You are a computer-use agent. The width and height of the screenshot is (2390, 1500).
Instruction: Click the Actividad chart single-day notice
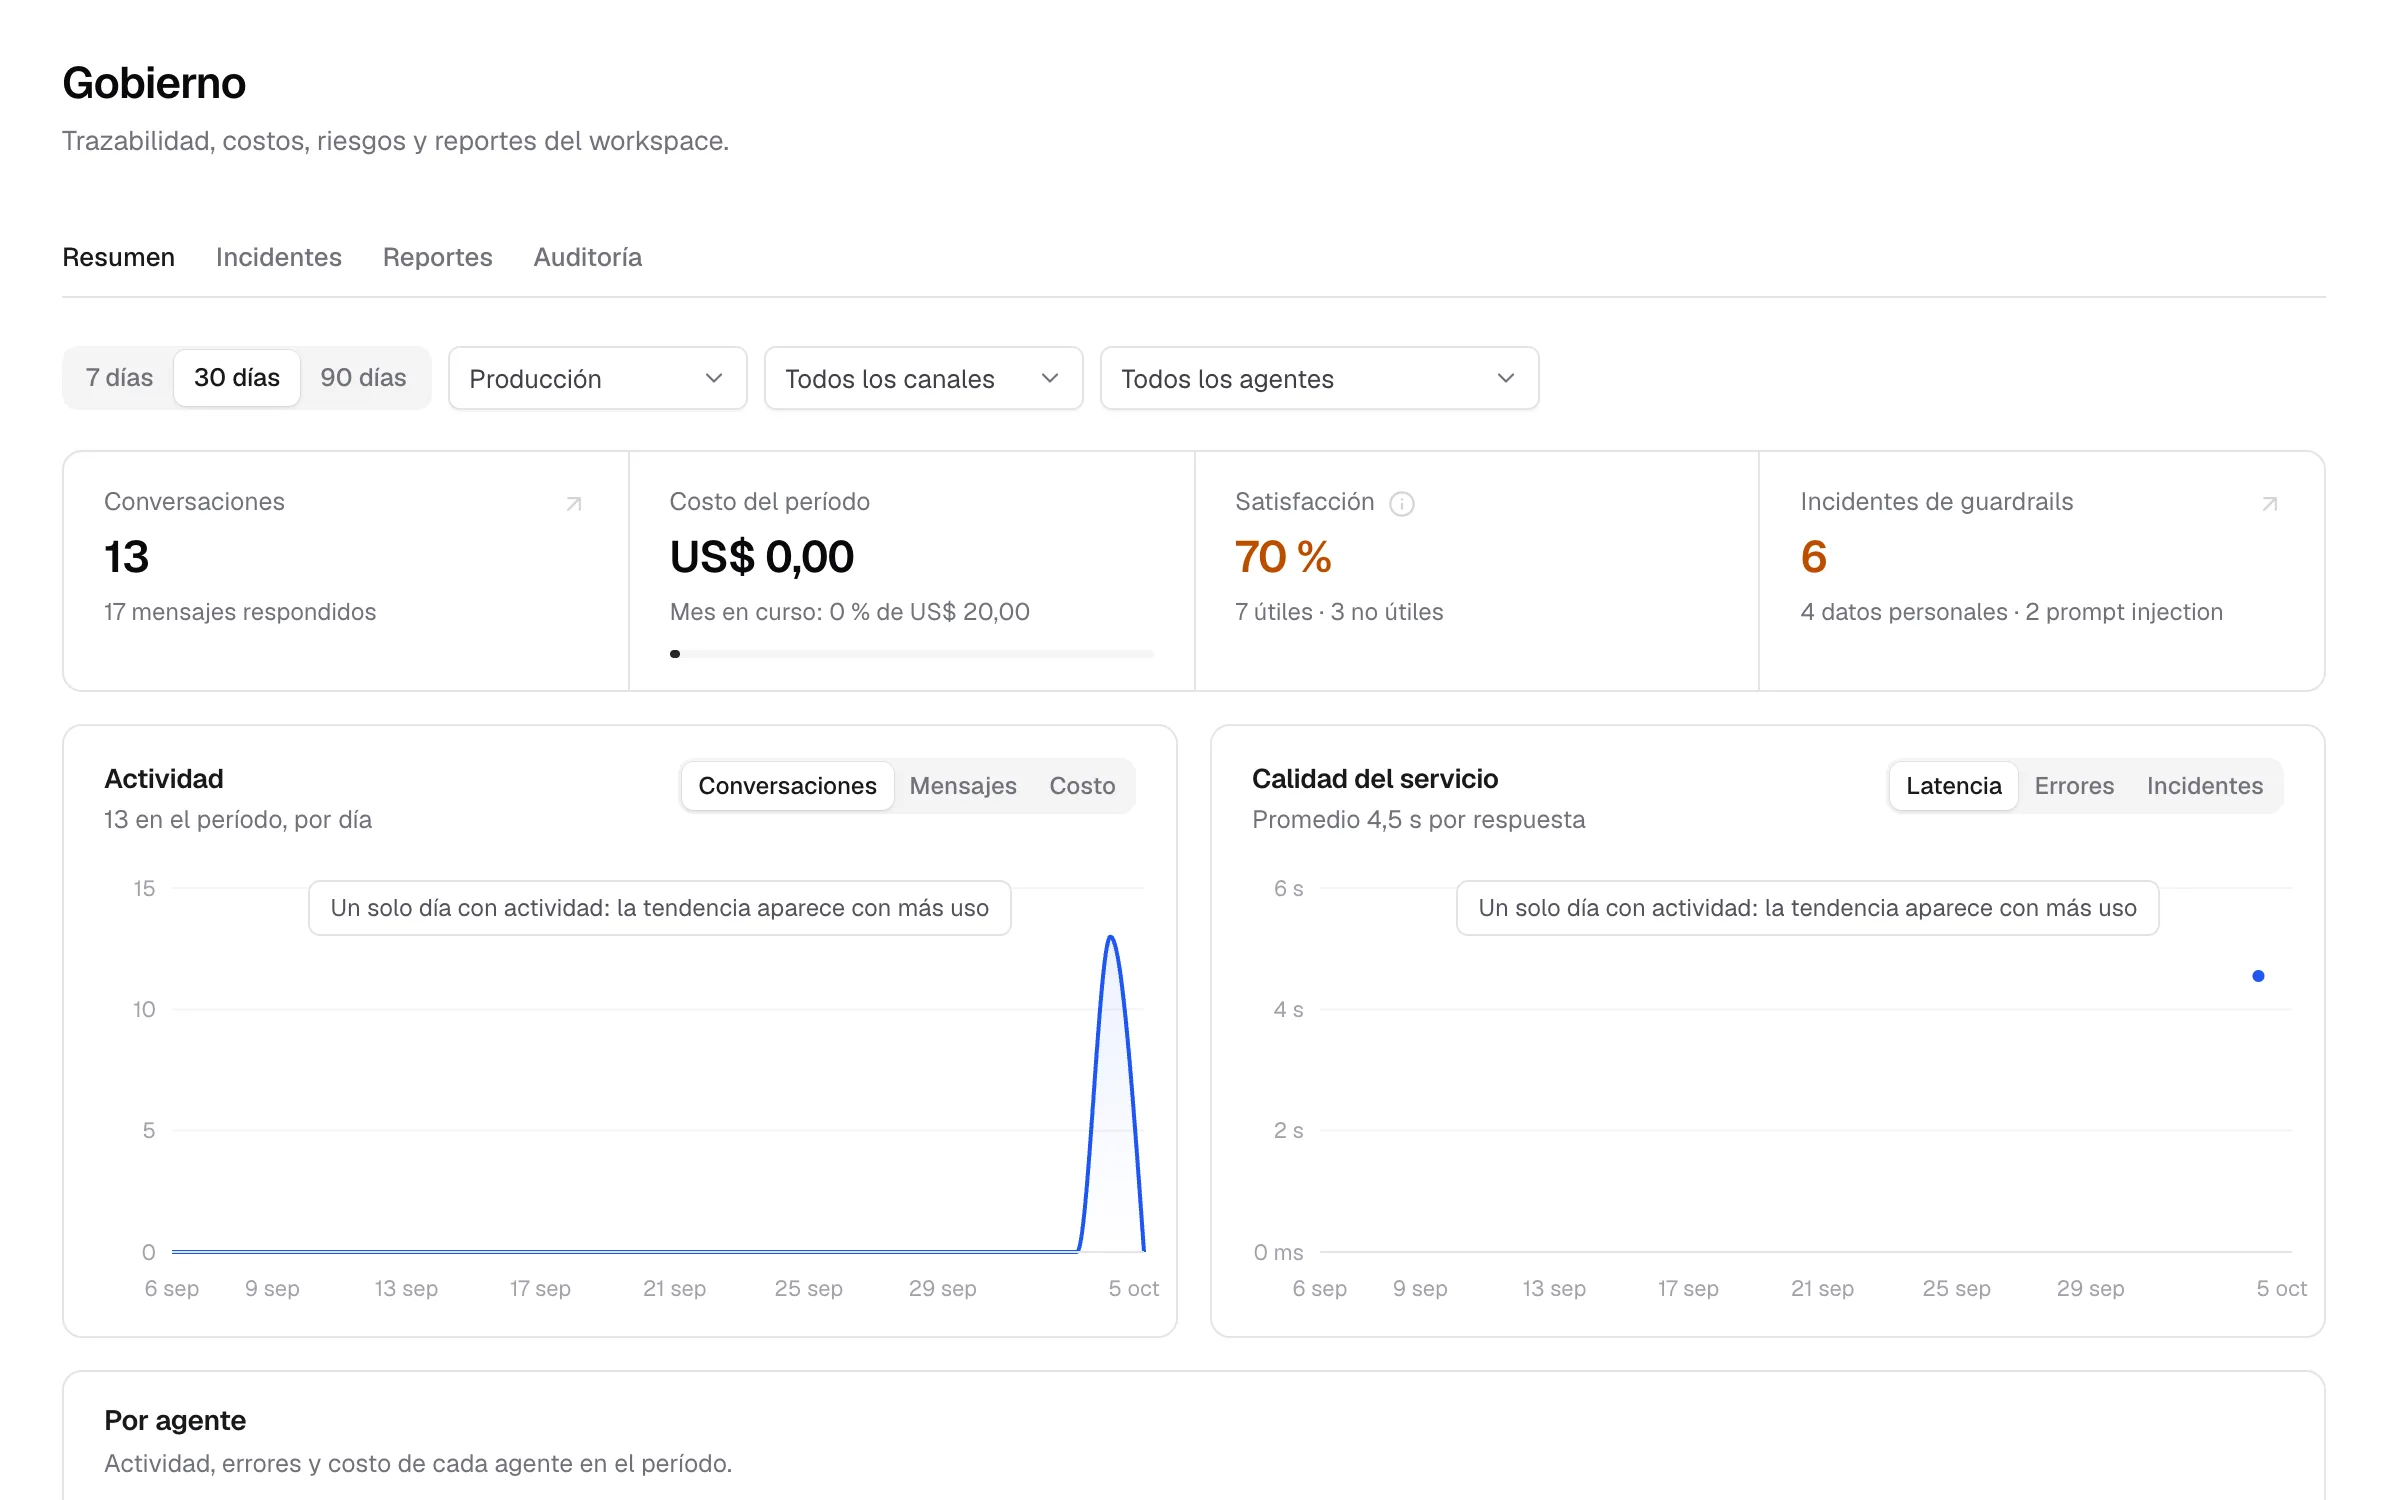[x=659, y=908]
